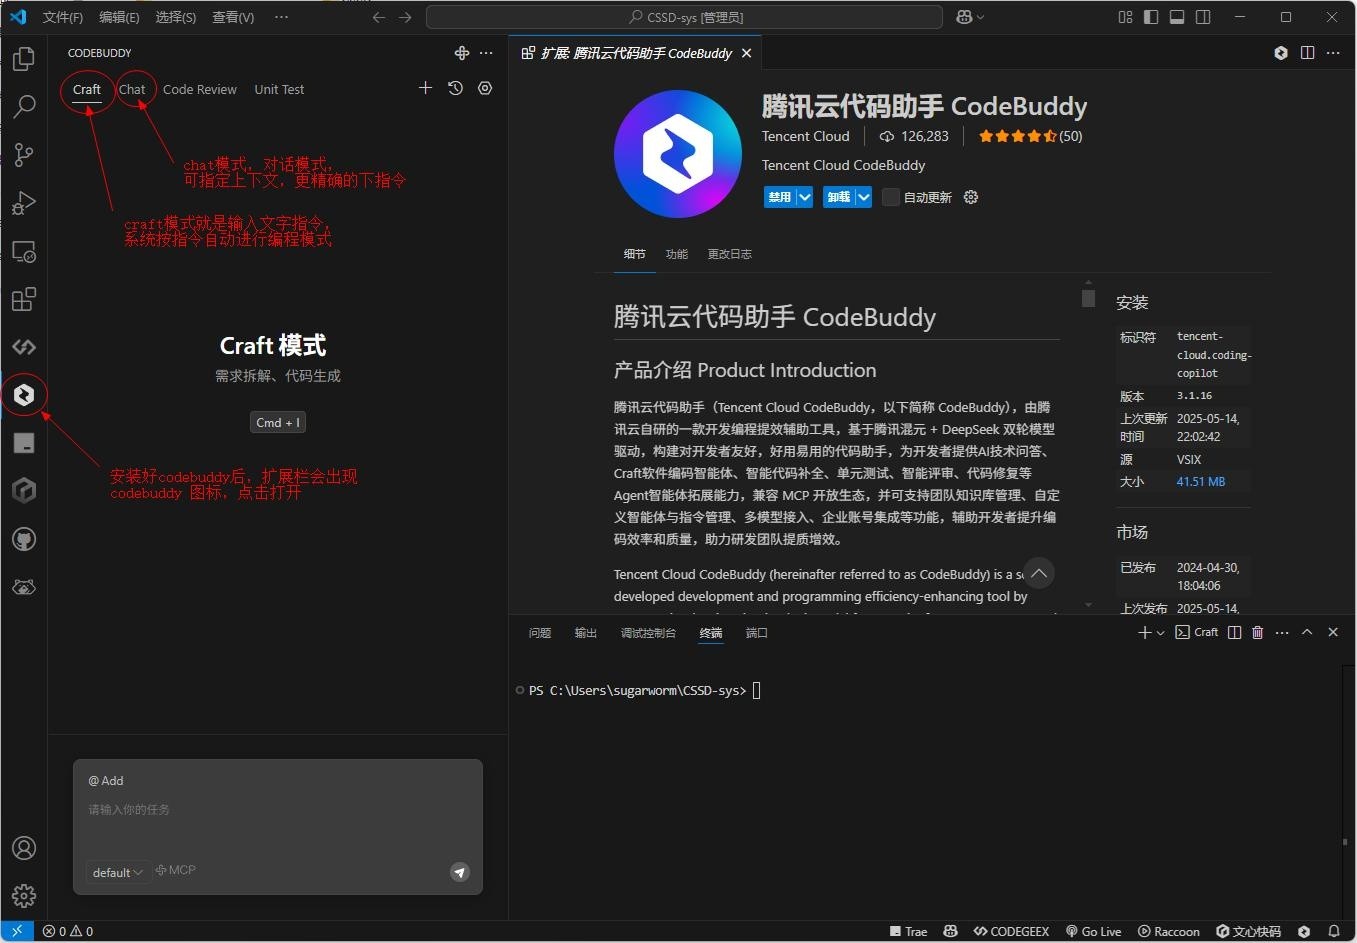The image size is (1357, 943).
Task: Toggle secondary side bar visibility
Action: coord(1203,17)
